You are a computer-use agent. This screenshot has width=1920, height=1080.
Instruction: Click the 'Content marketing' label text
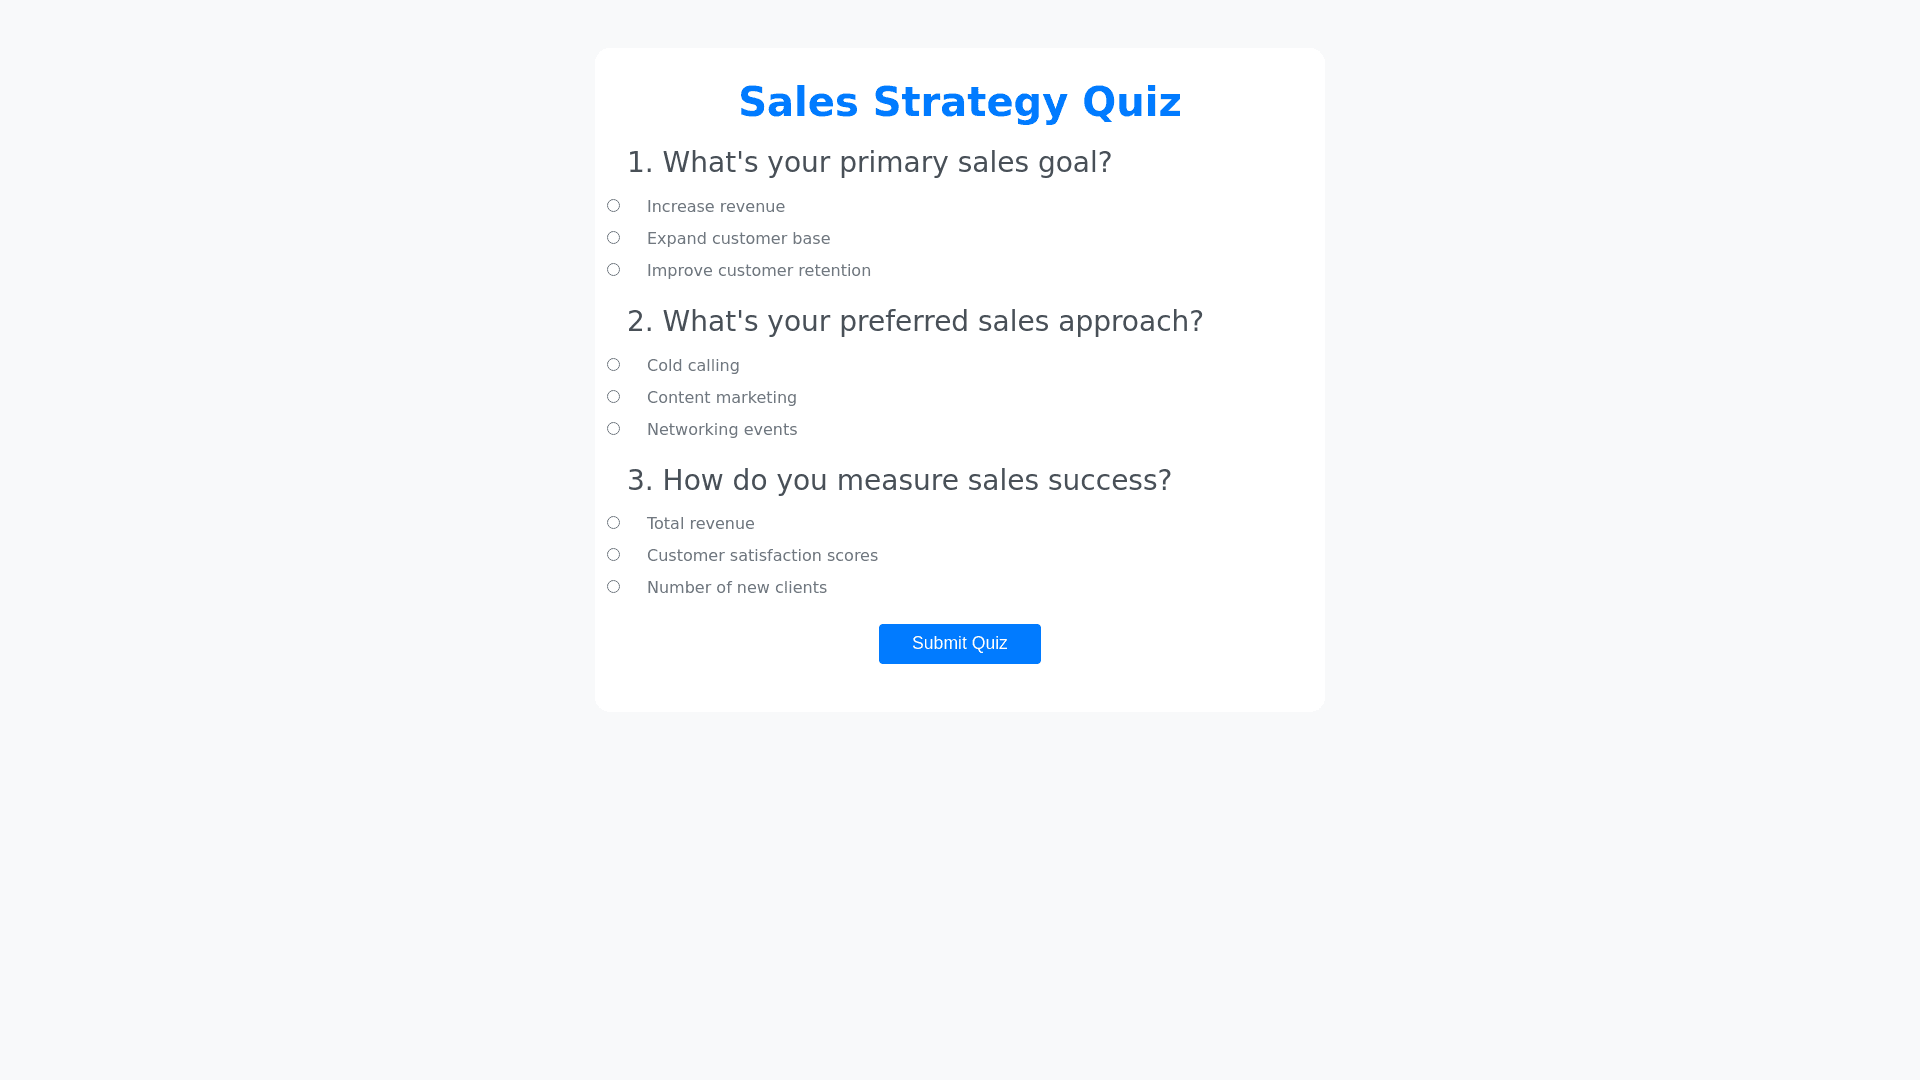[721, 398]
